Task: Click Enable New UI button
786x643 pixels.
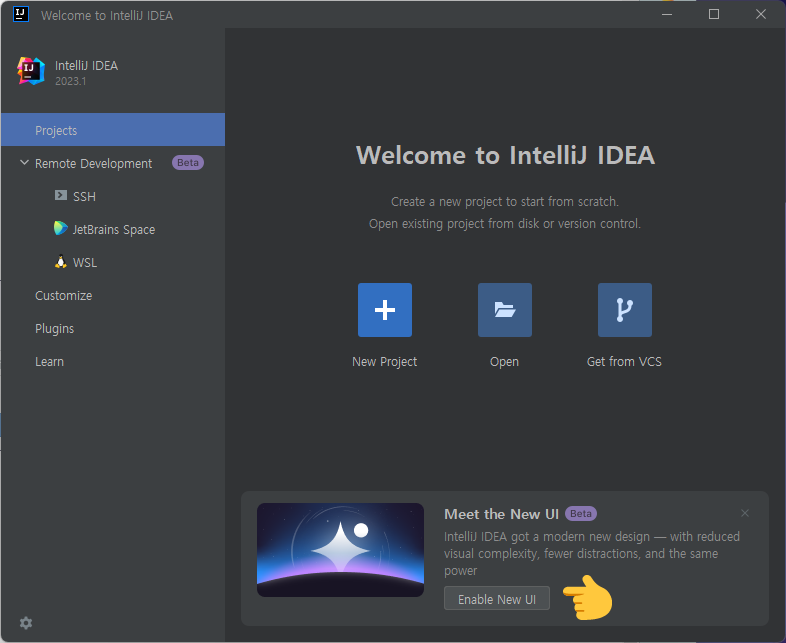Action: tap(497, 599)
